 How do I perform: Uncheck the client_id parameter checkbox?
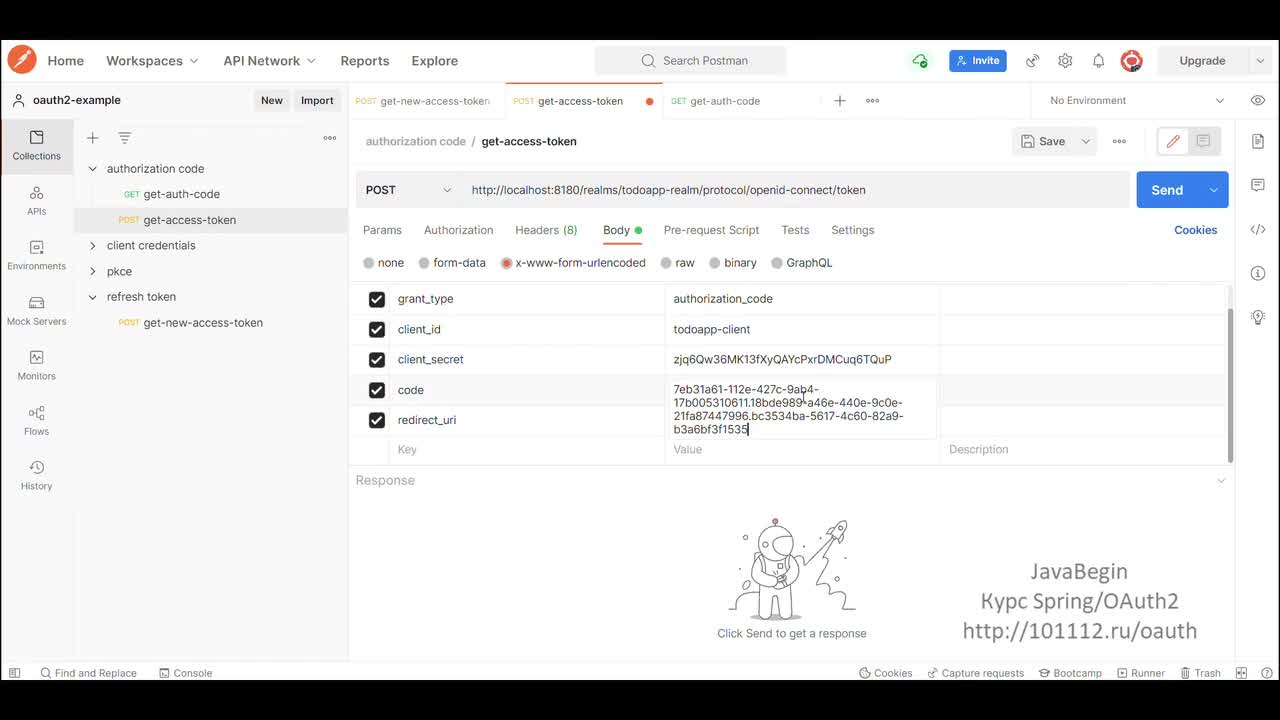coord(377,329)
